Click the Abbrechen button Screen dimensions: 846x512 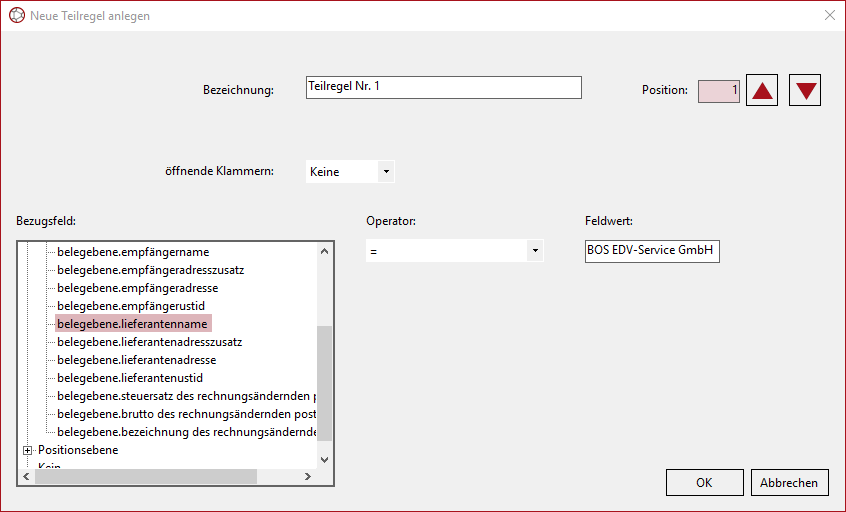click(789, 482)
